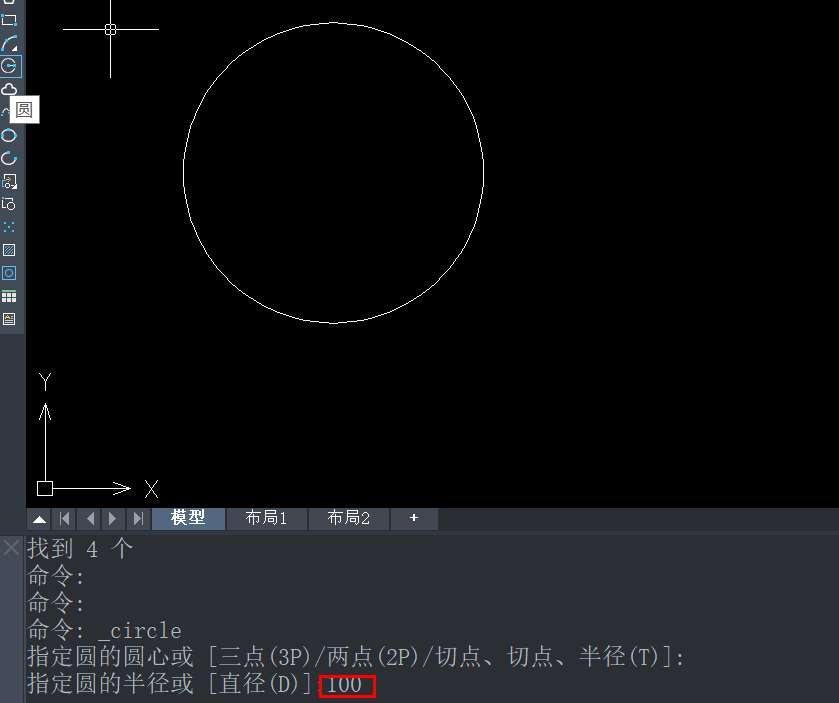Click the UCS origin square icon
Image resolution: width=839 pixels, height=703 pixels.
[x=45, y=488]
